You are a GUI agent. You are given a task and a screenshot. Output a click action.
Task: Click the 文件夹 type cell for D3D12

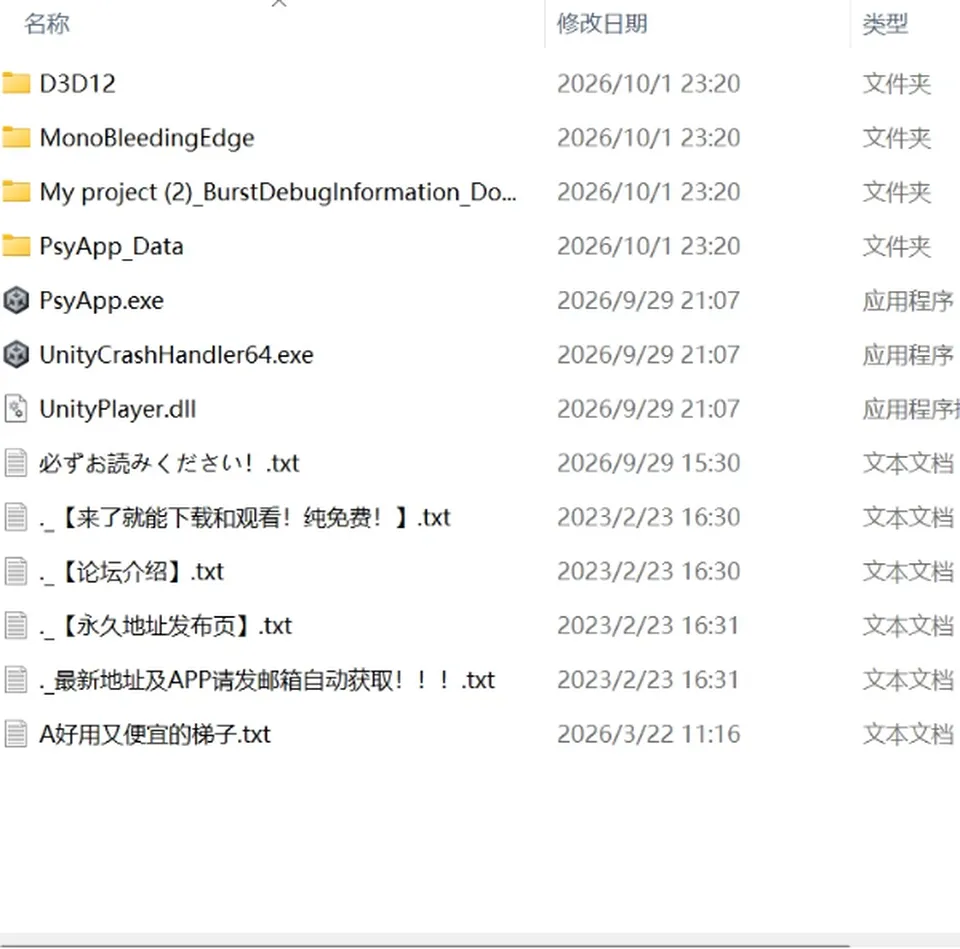[x=897, y=84]
